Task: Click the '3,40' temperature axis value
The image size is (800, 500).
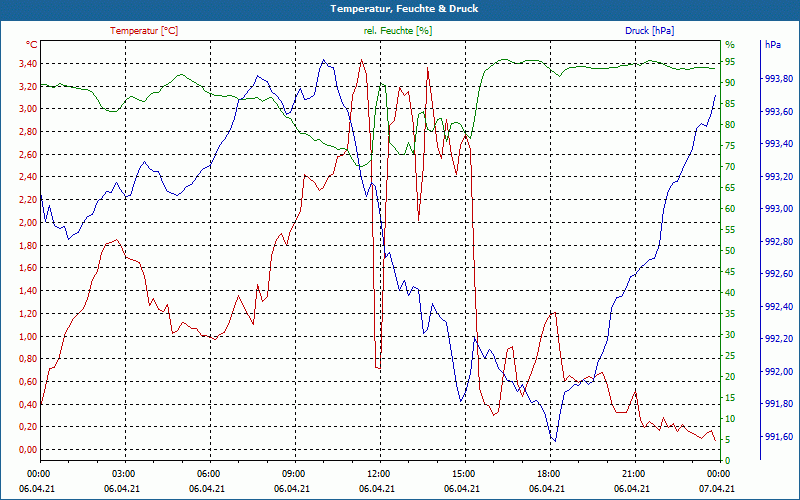Action: point(28,64)
